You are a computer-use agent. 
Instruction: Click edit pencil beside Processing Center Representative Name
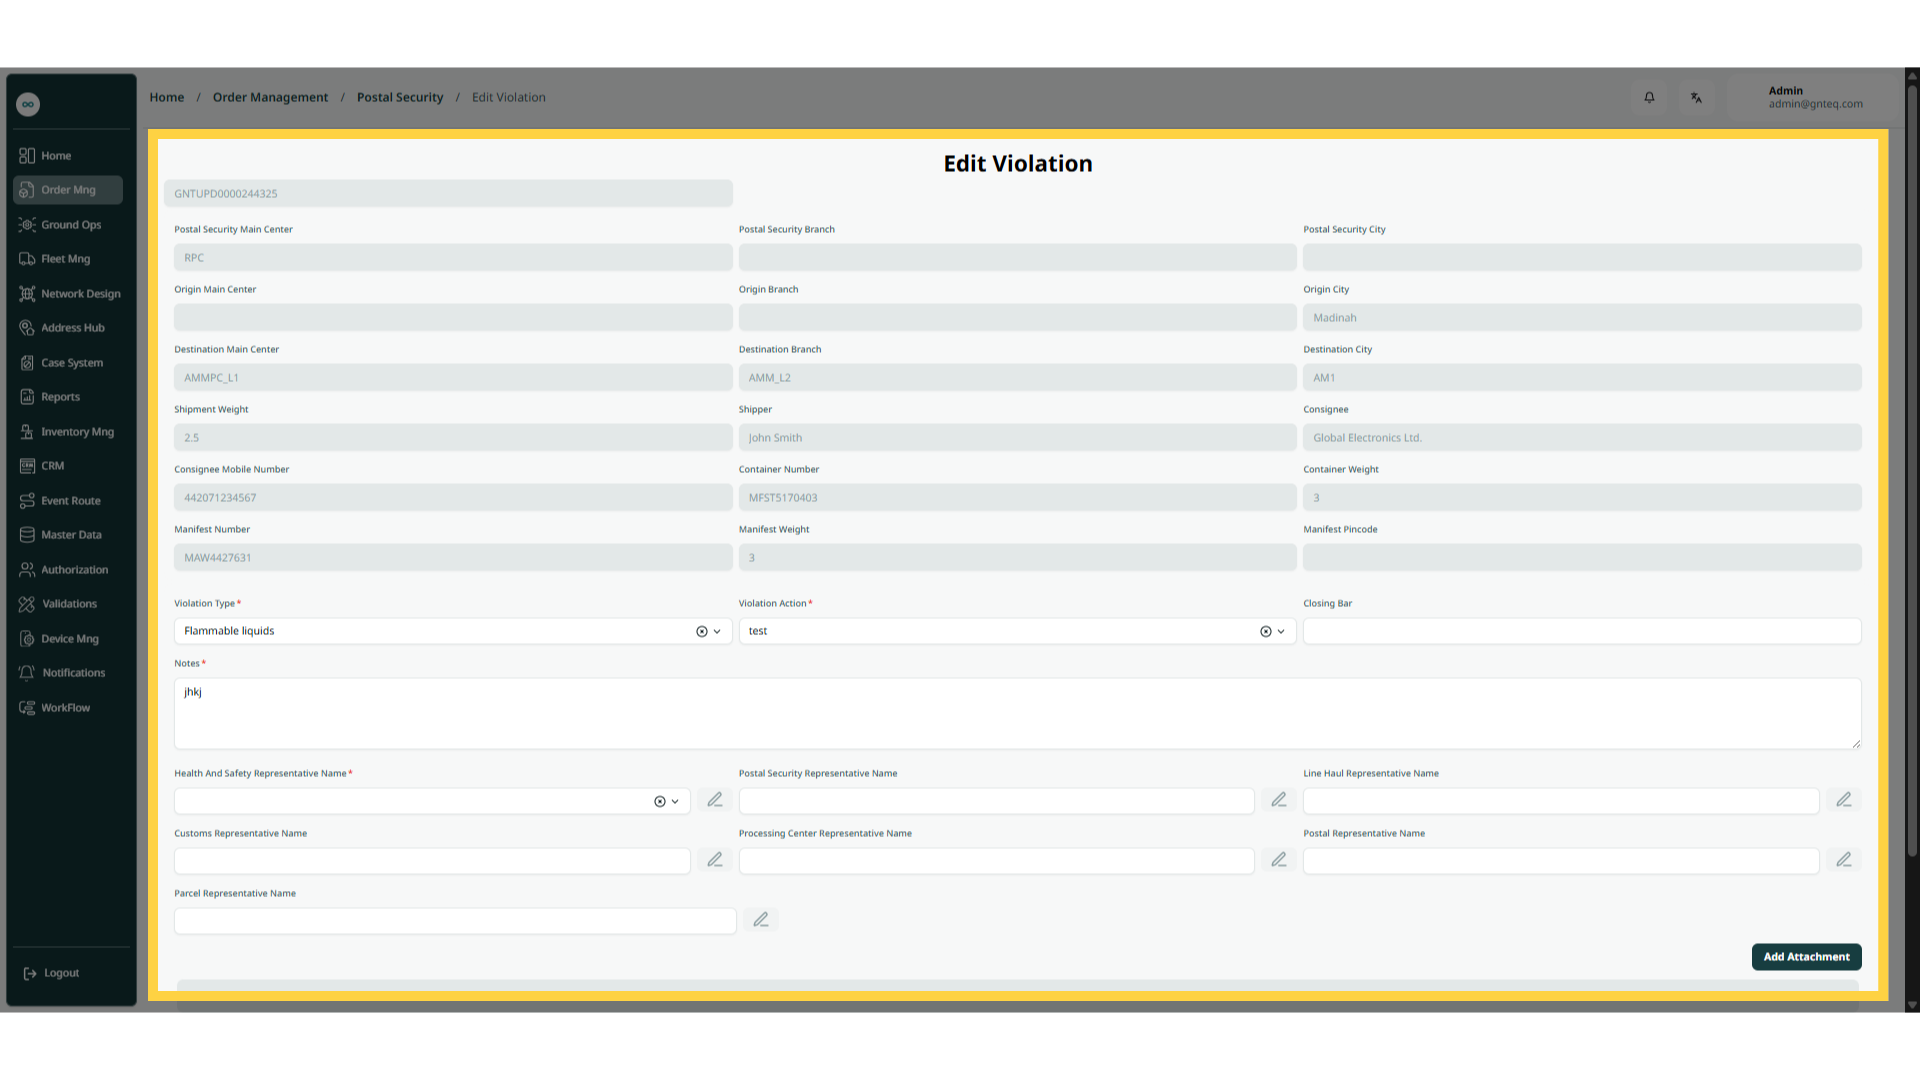click(1279, 860)
